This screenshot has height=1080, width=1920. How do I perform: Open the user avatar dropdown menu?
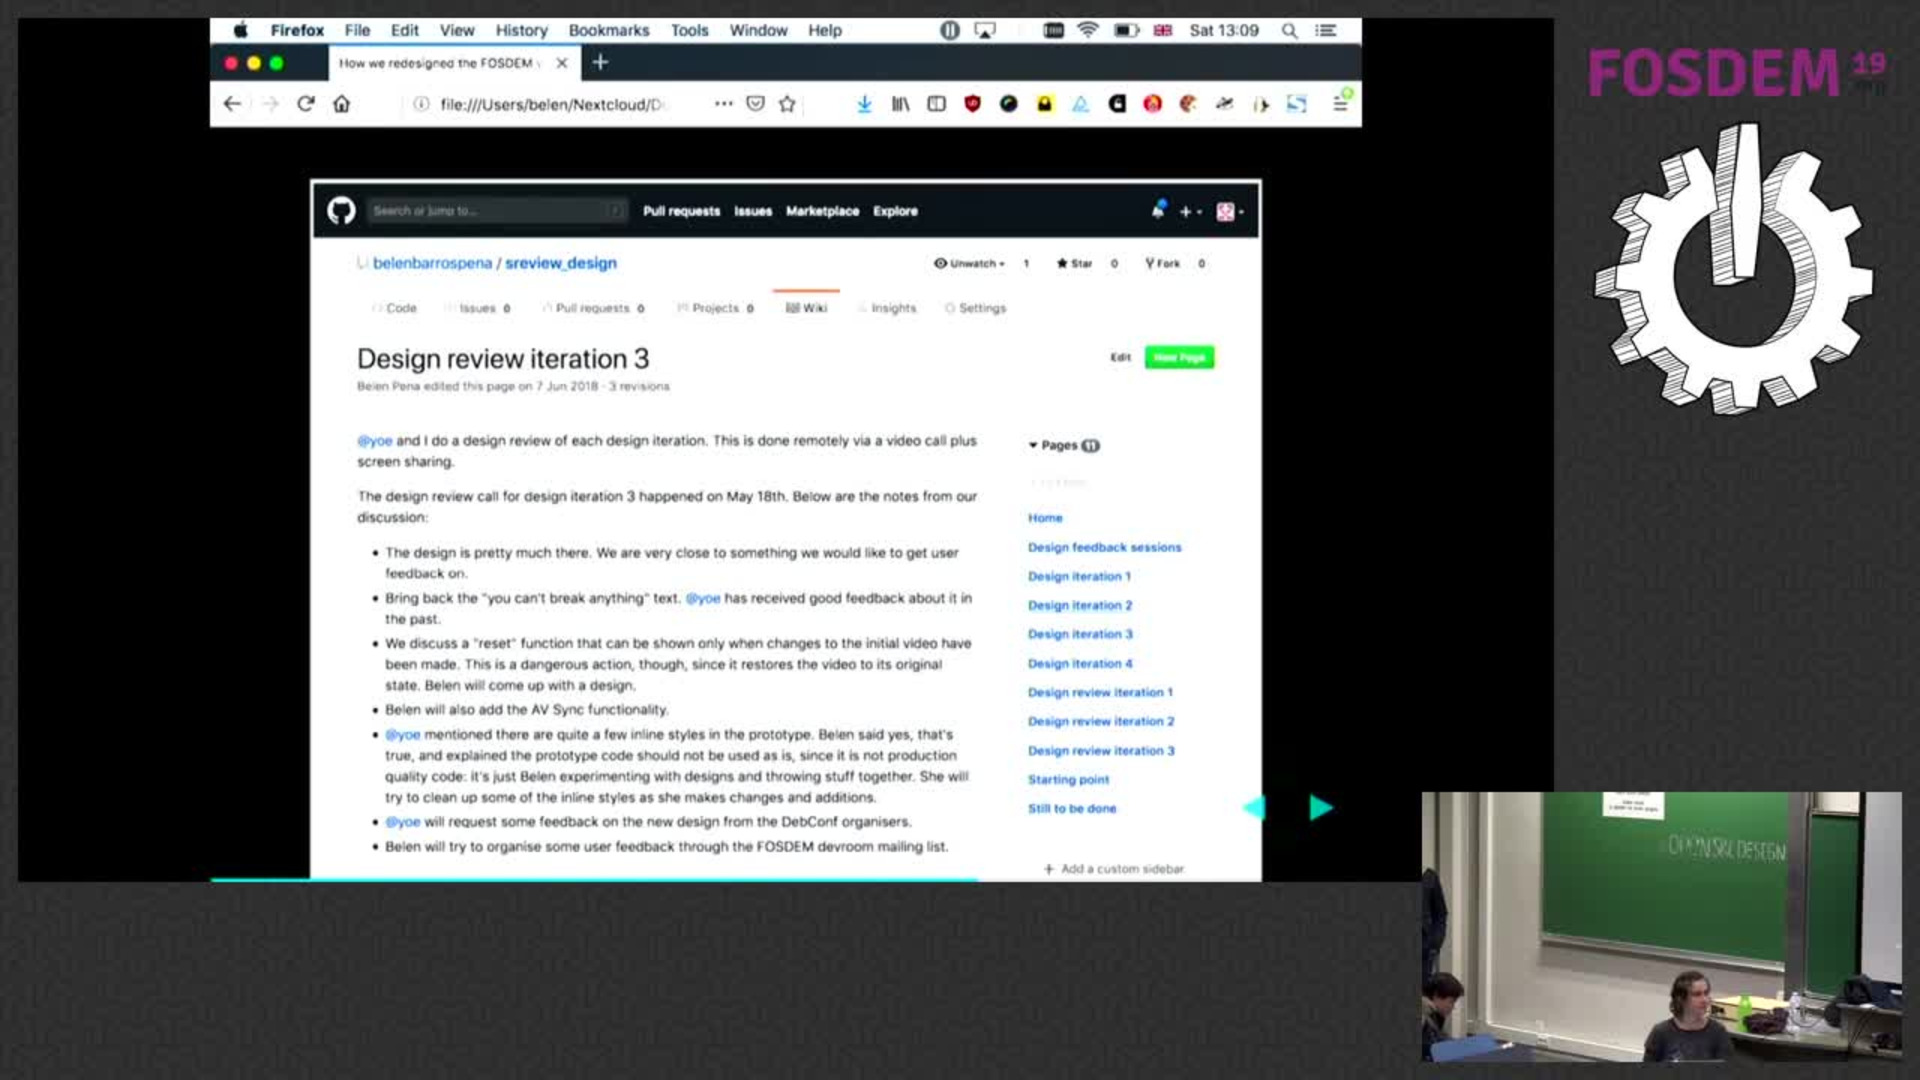pos(1229,212)
